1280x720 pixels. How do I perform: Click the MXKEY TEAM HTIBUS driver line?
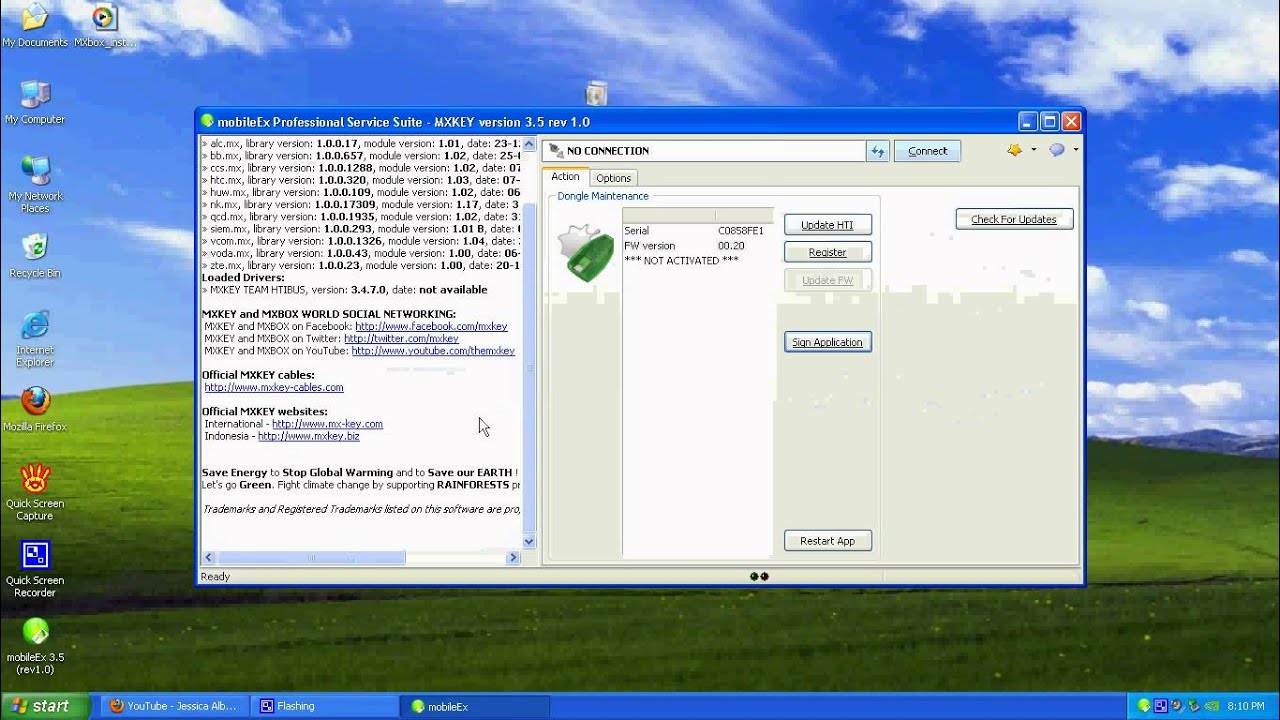tap(345, 290)
